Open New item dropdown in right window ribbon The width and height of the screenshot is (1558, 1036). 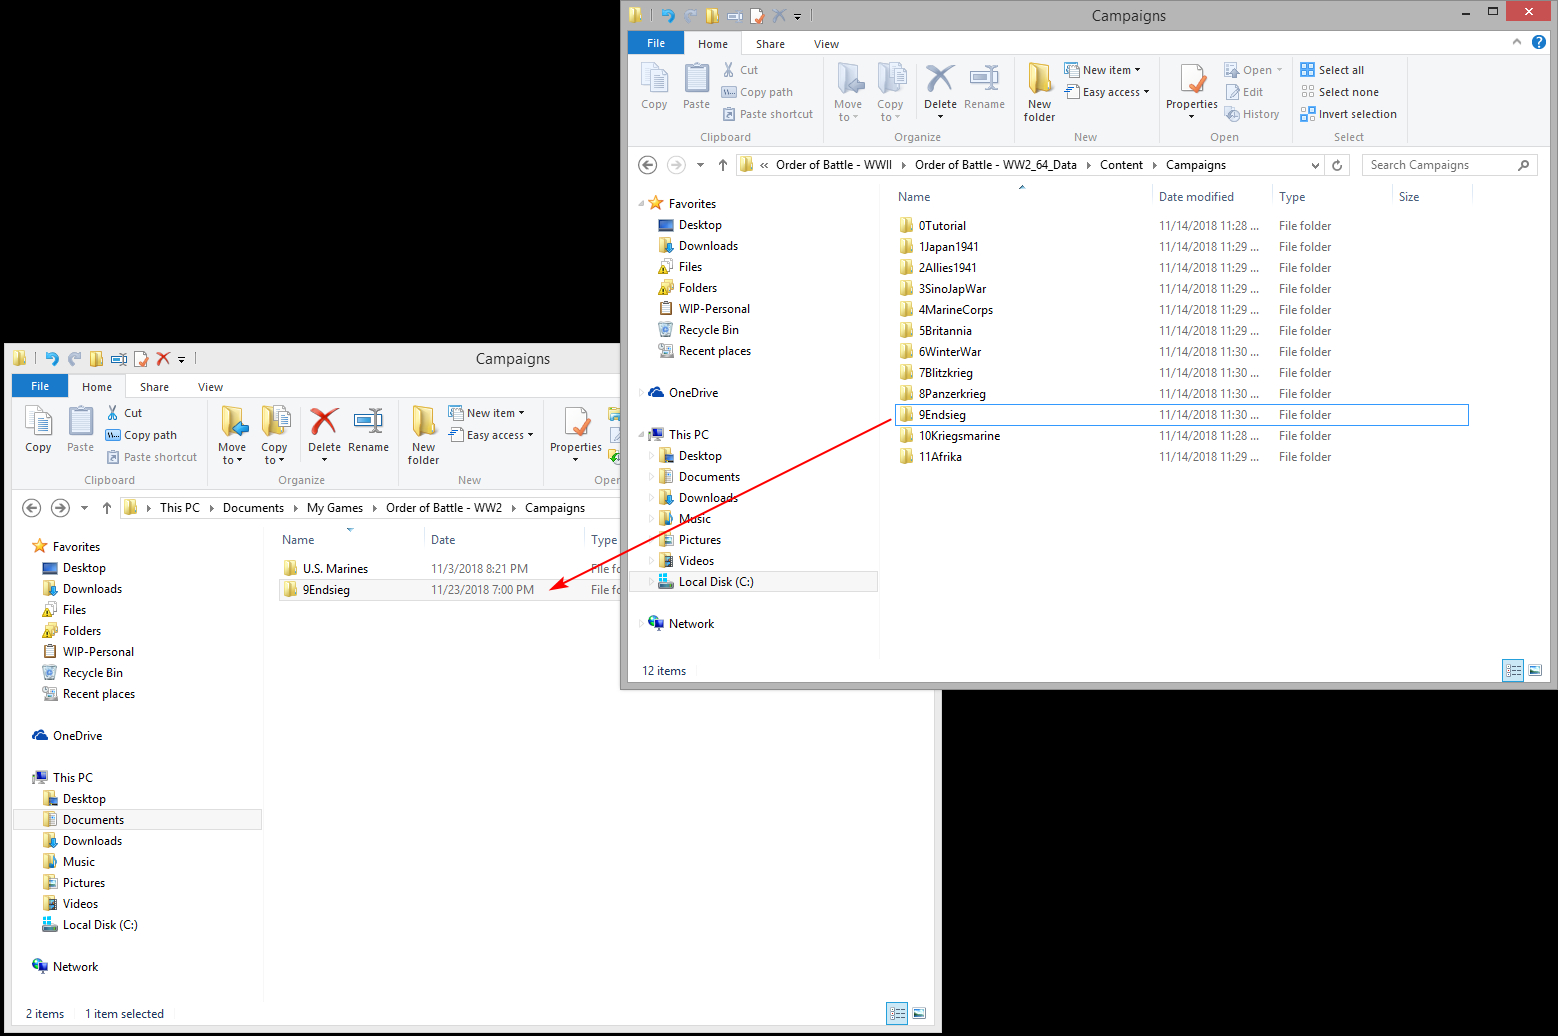click(x=1103, y=70)
